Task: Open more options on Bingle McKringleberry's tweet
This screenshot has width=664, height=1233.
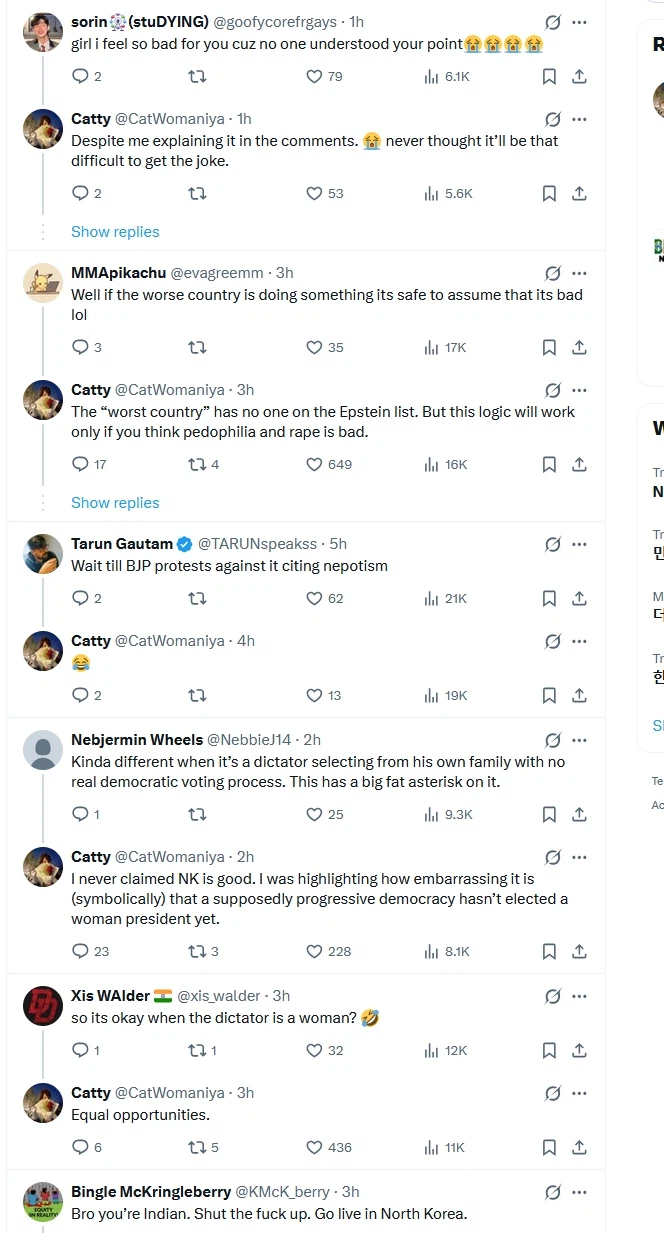Action: point(579,1192)
